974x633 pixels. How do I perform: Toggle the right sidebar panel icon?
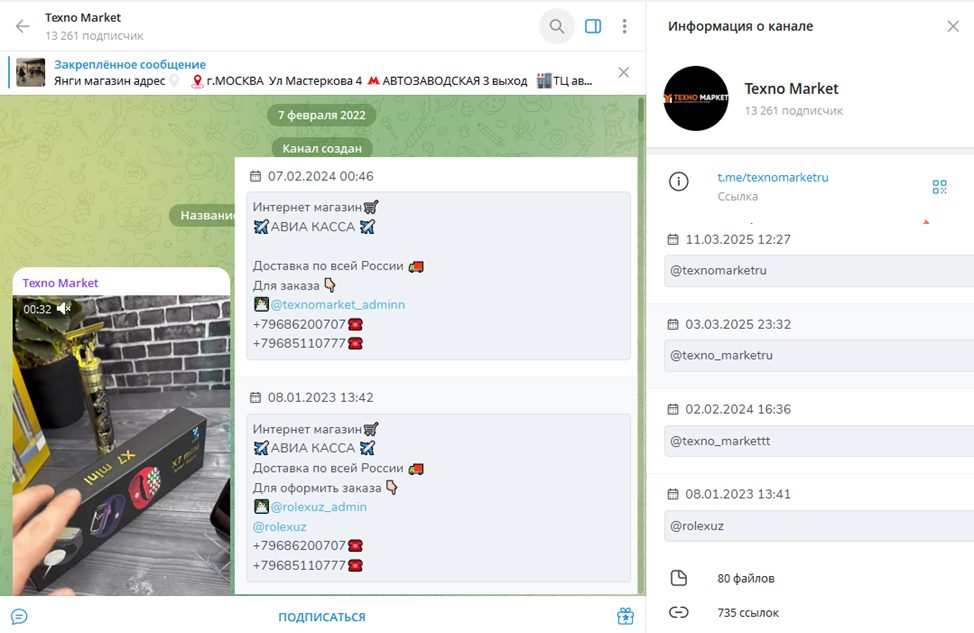[x=593, y=26]
